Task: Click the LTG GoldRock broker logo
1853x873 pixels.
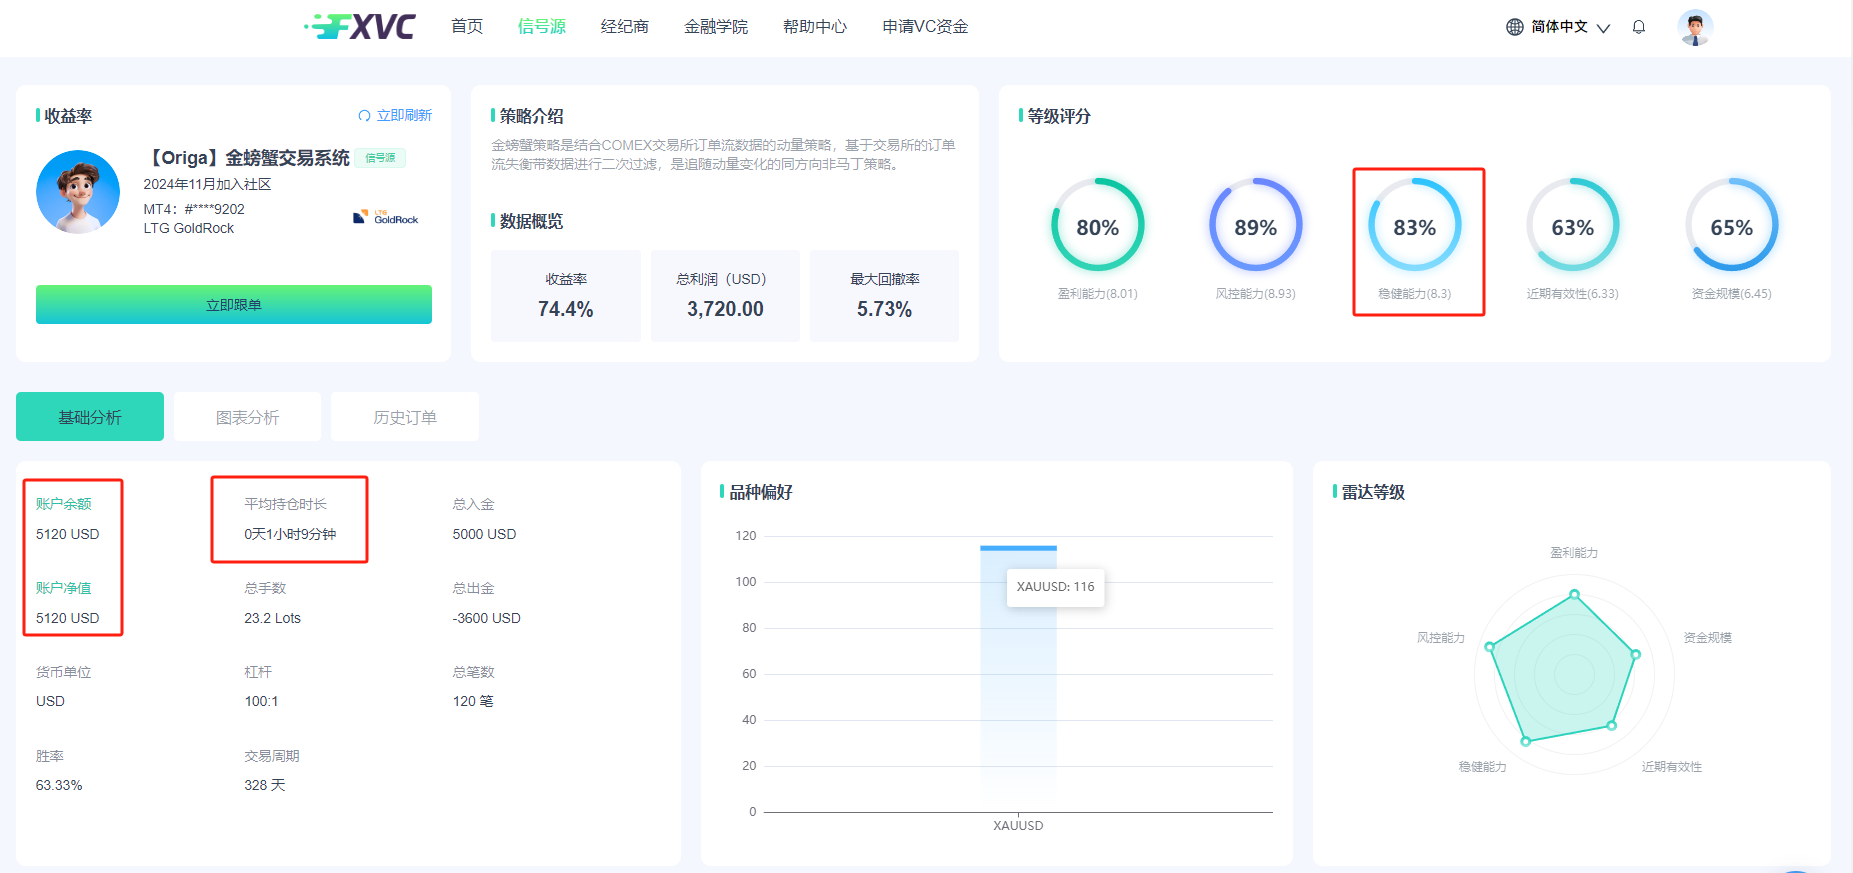Action: [x=386, y=217]
